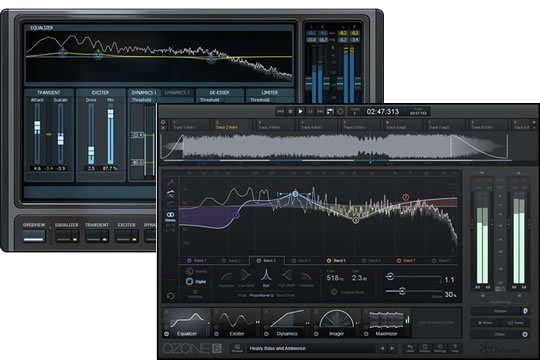Select the Proportional Q bell option
The height and width of the screenshot is (360, 540).
click(262, 295)
